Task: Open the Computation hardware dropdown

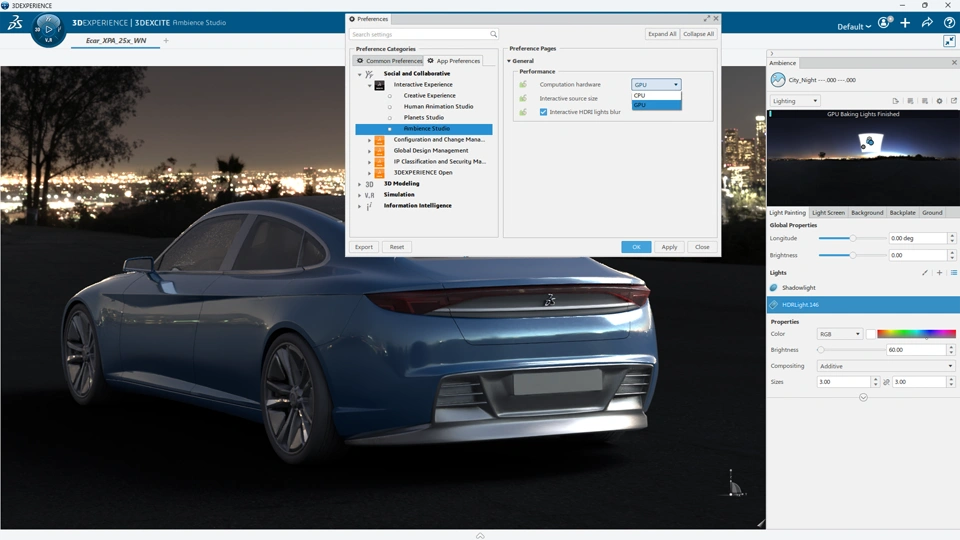Action: pyautogui.click(x=656, y=84)
